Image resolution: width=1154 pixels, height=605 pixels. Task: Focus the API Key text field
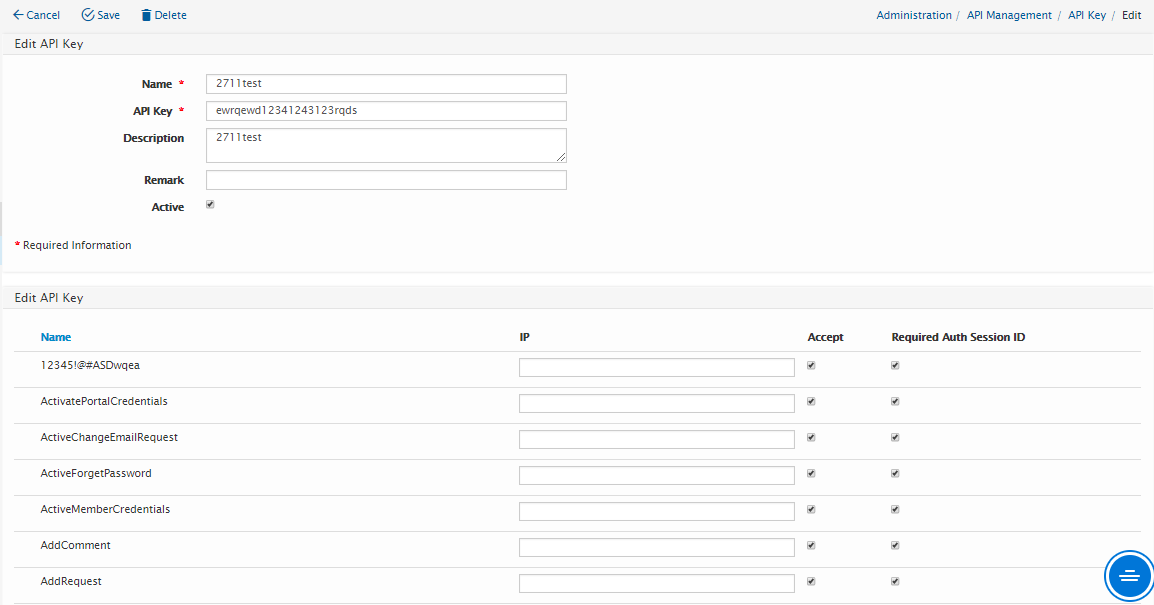[386, 111]
